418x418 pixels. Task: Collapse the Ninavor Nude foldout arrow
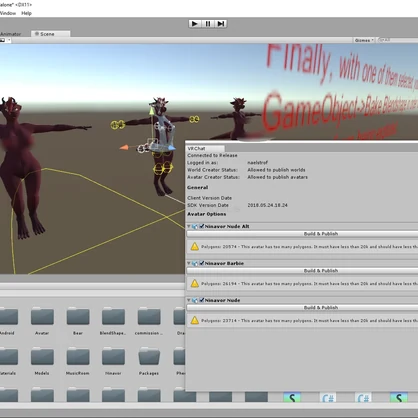point(189,300)
